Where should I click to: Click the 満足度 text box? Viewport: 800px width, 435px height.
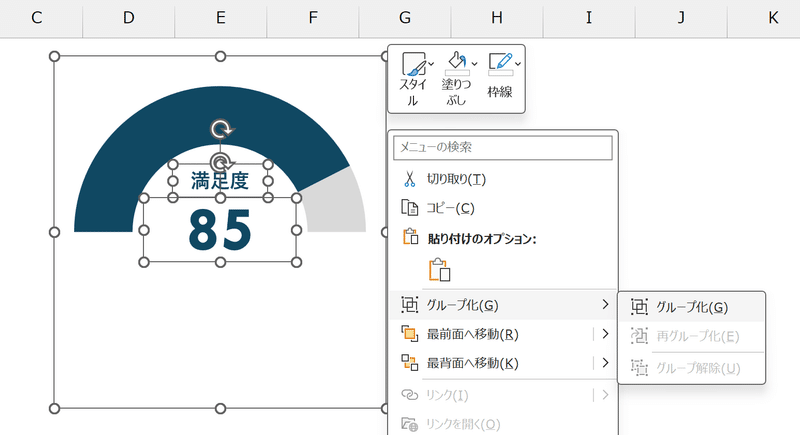point(220,181)
